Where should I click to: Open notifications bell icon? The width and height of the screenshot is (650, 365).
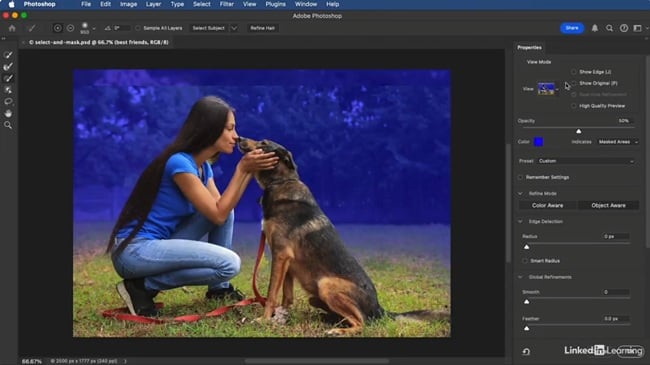(x=595, y=28)
